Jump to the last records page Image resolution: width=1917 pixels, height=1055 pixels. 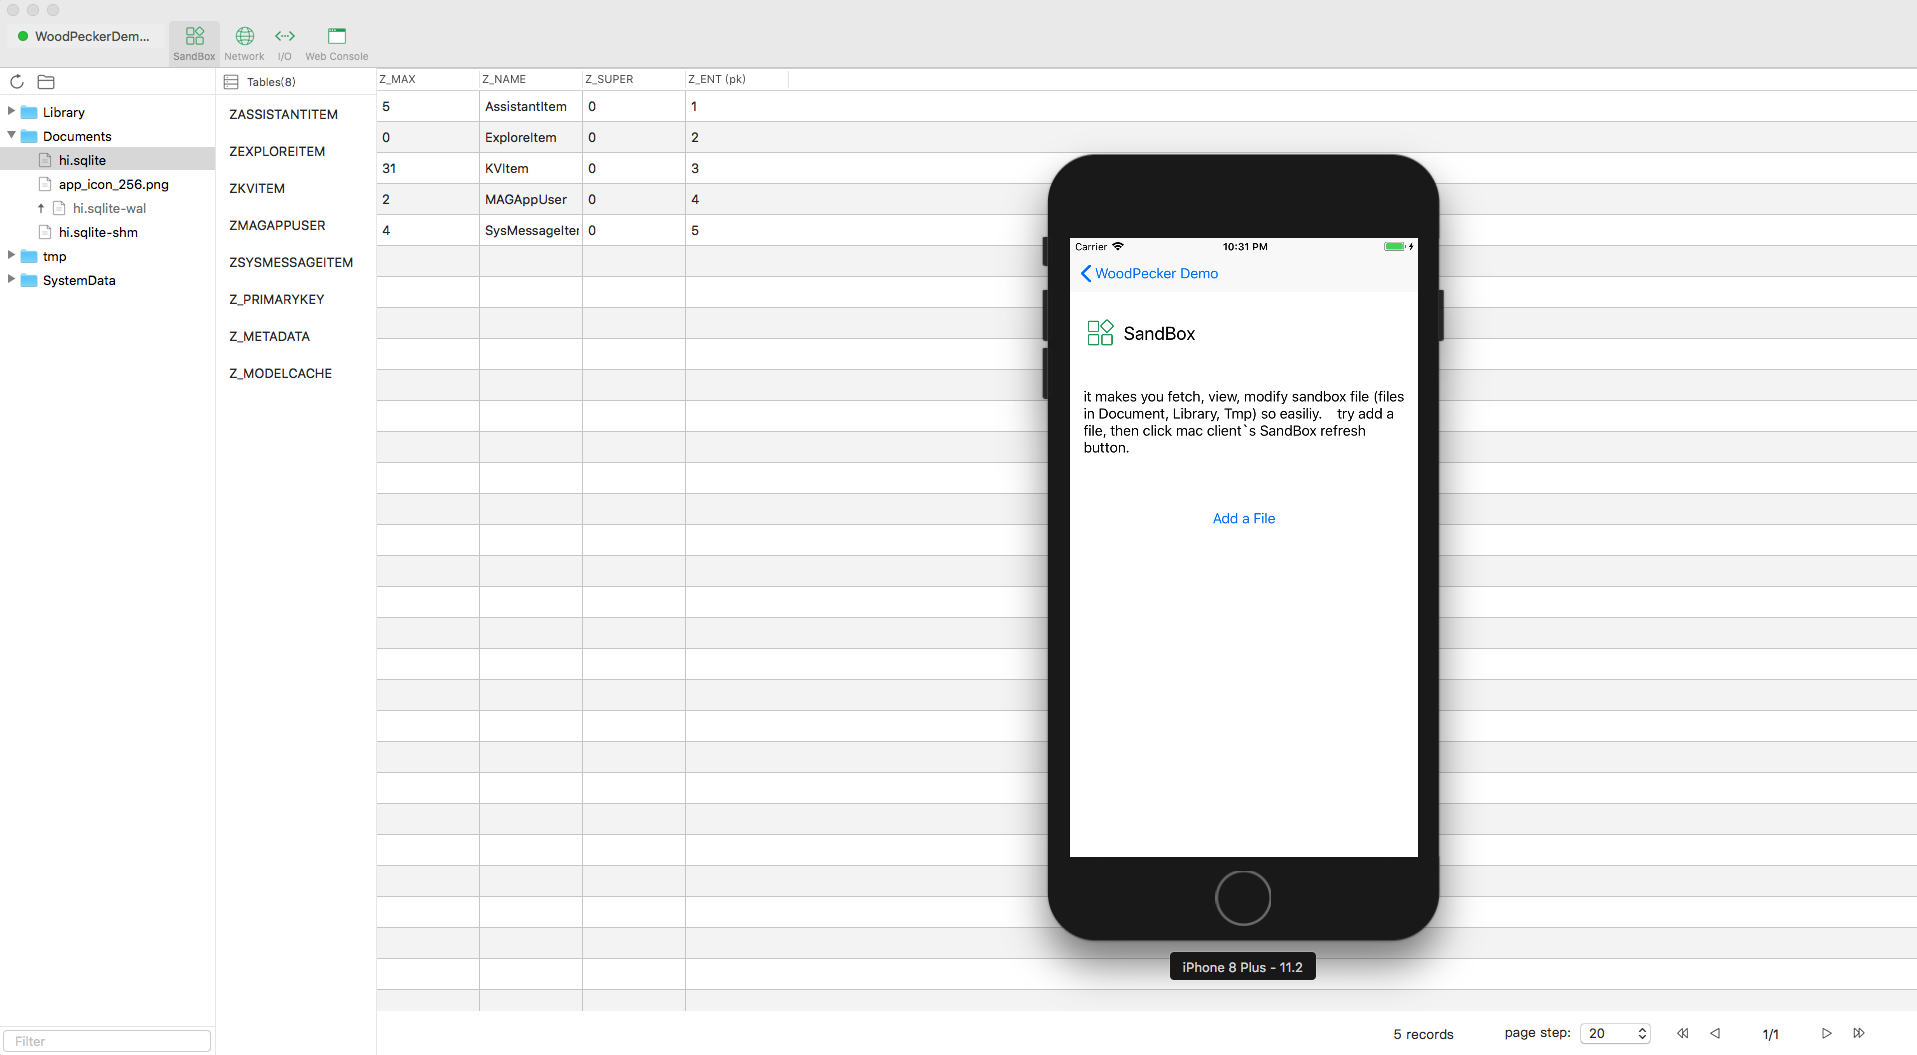tap(1859, 1033)
